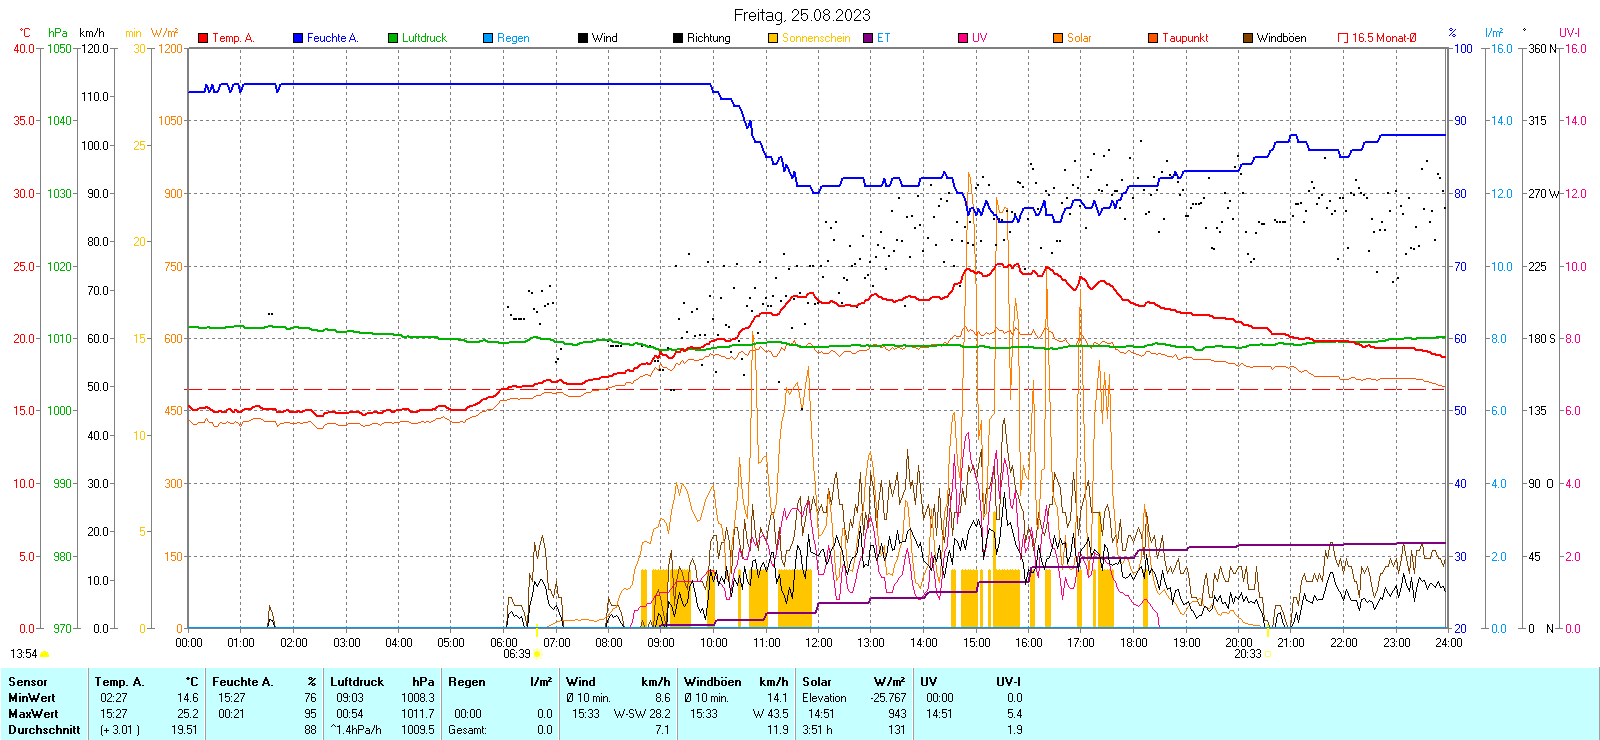
Task: Click the blue Feuchte A. legend square
Action: (x=298, y=38)
